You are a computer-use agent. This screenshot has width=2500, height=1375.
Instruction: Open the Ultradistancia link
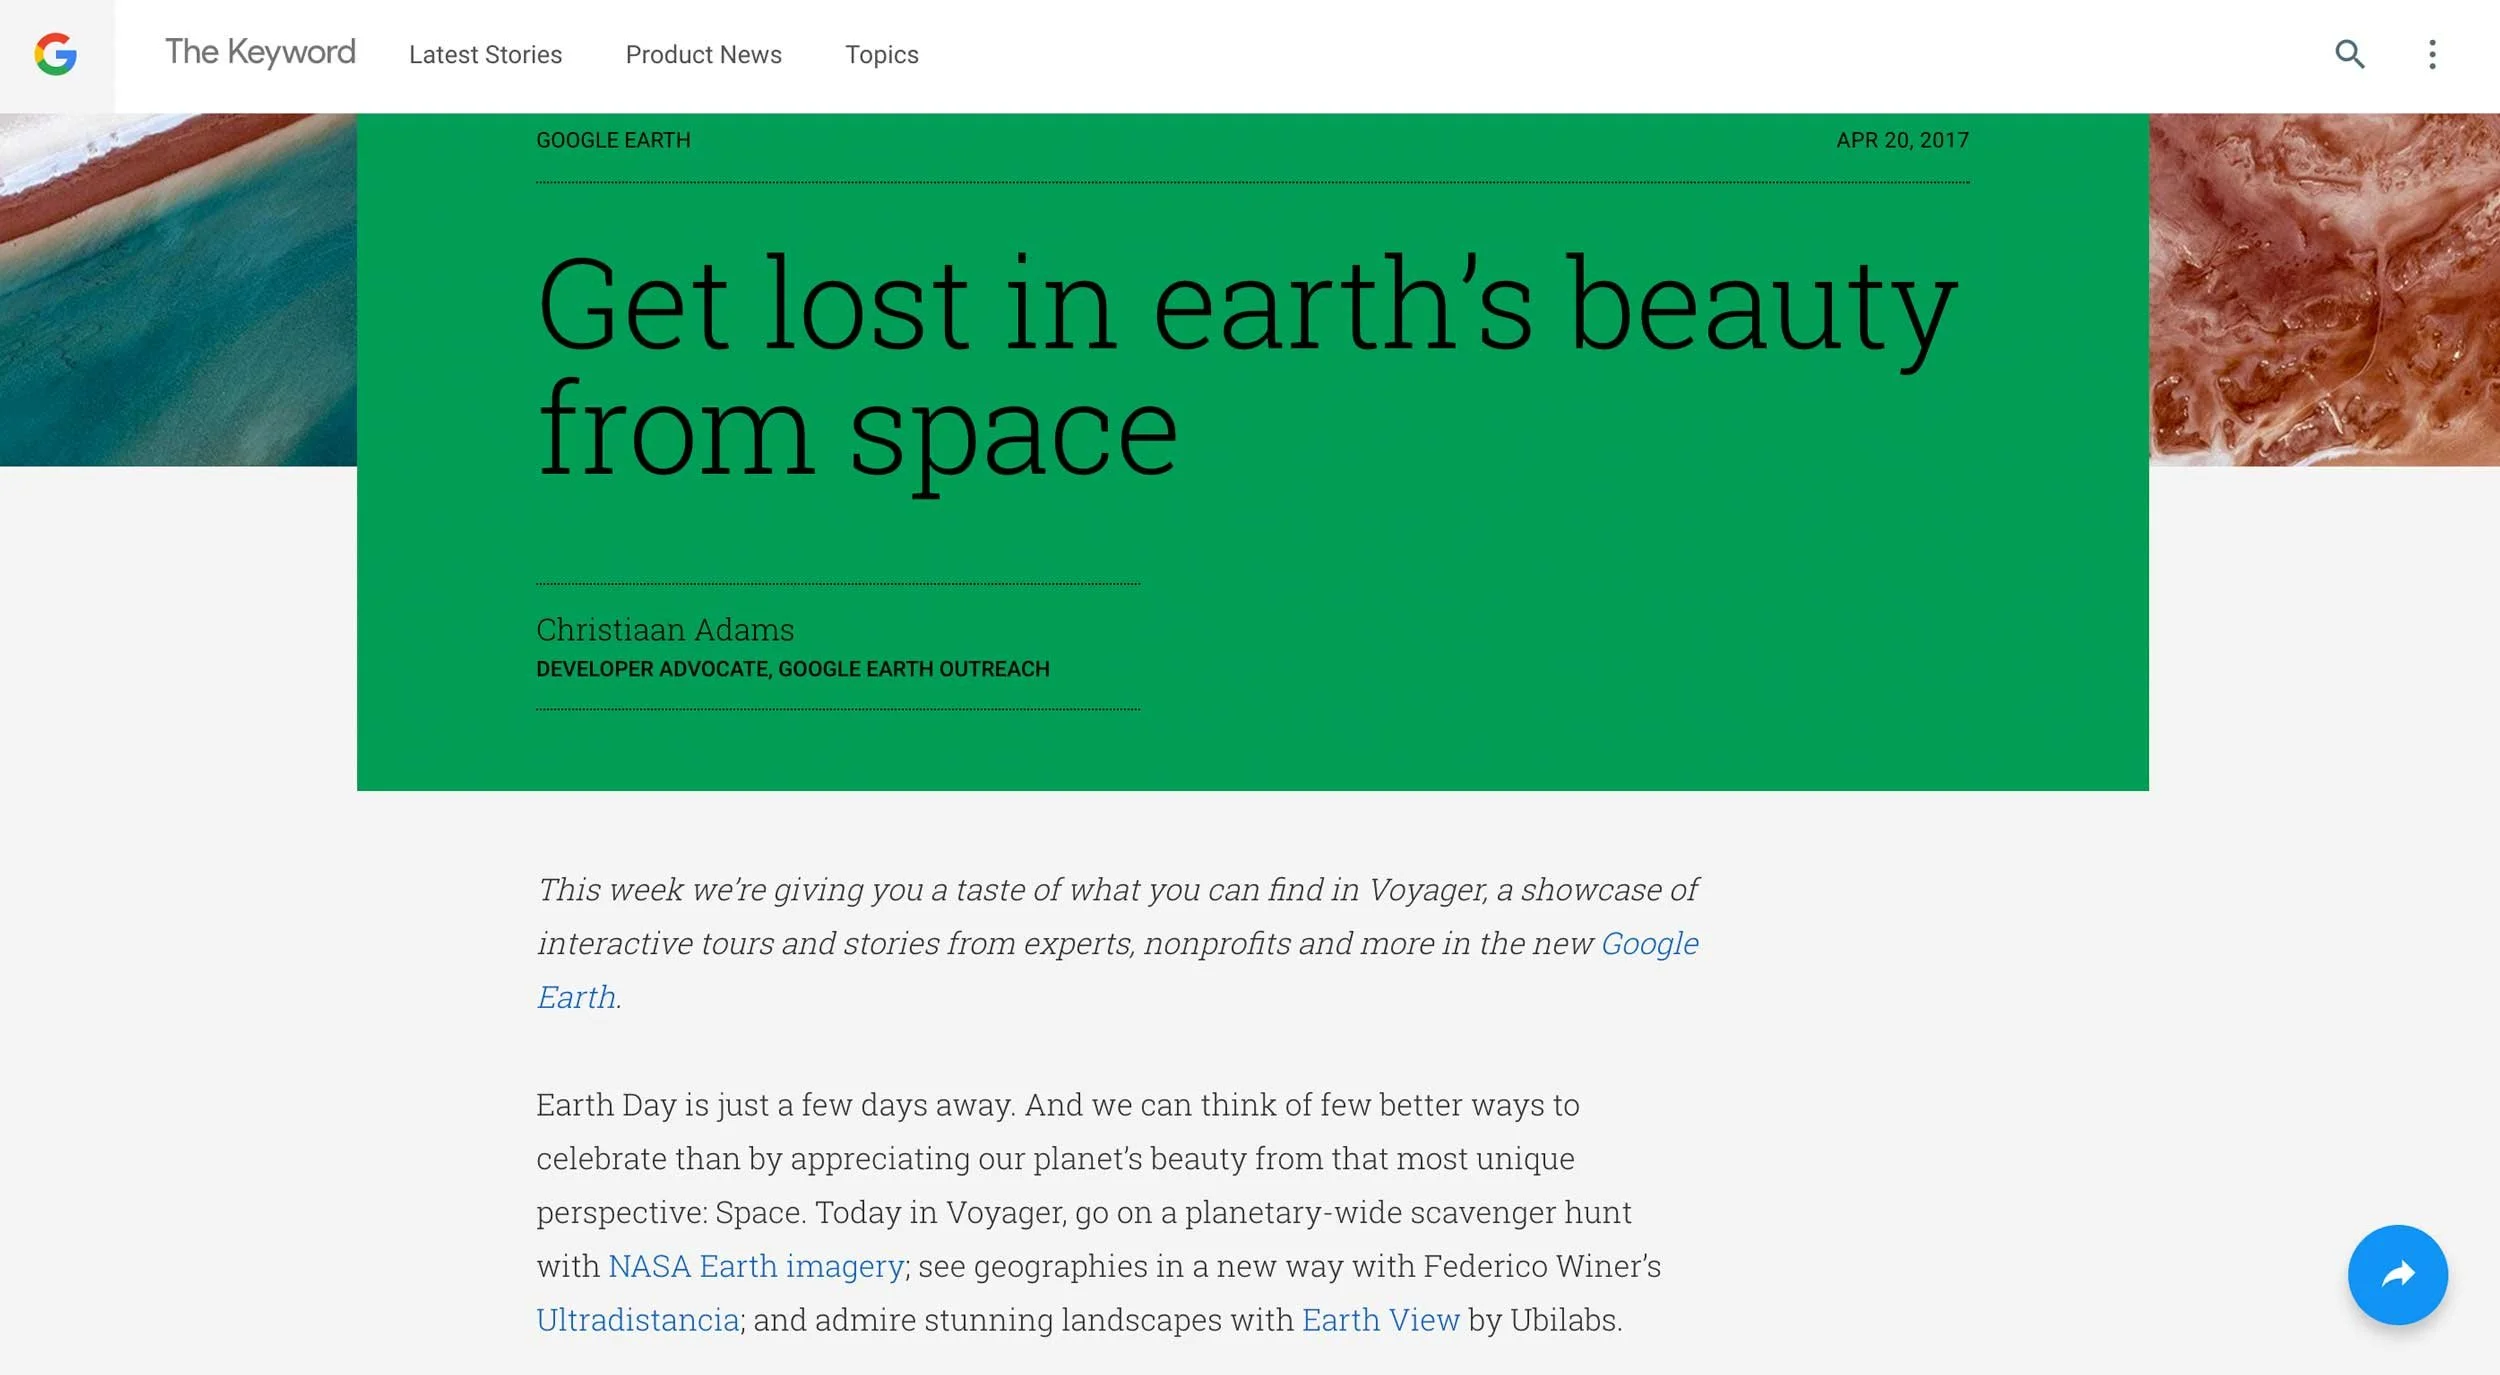pyautogui.click(x=638, y=1320)
